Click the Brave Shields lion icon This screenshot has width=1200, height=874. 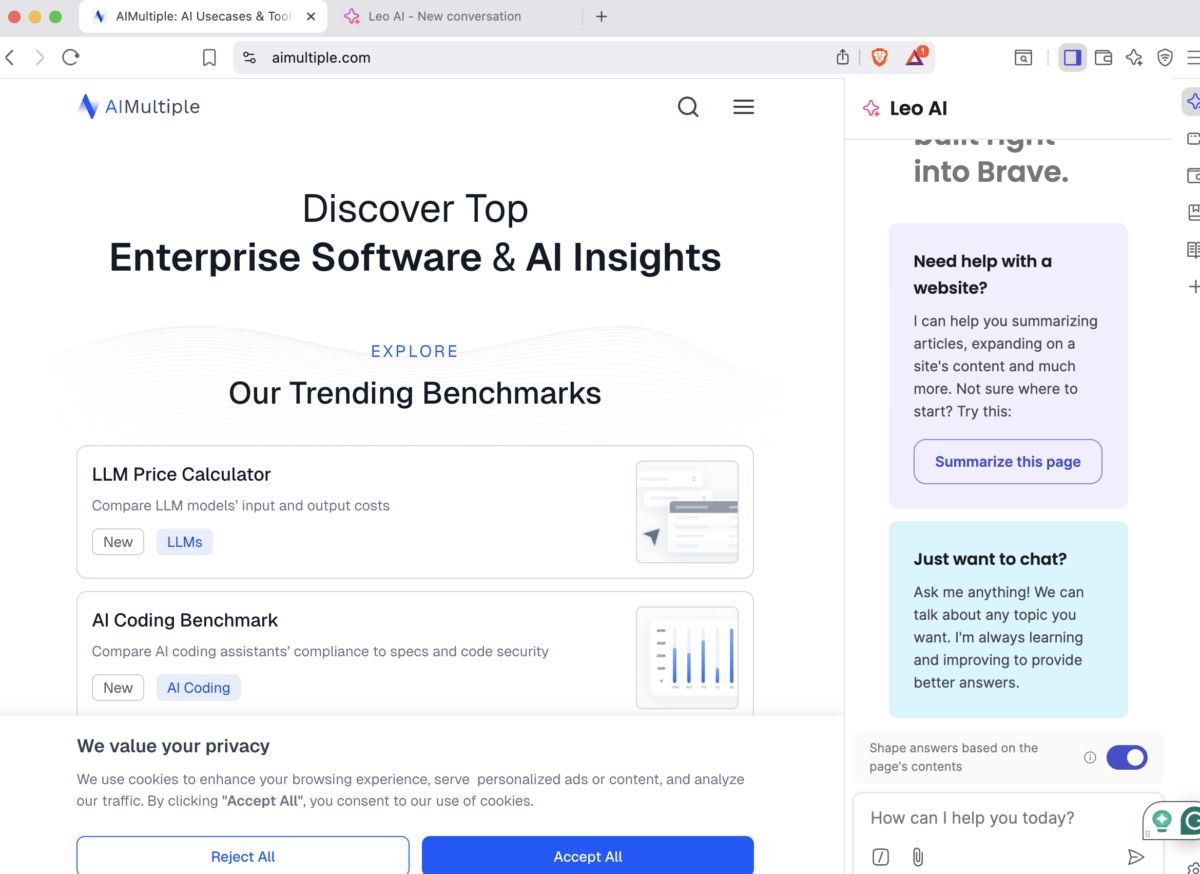tap(878, 57)
